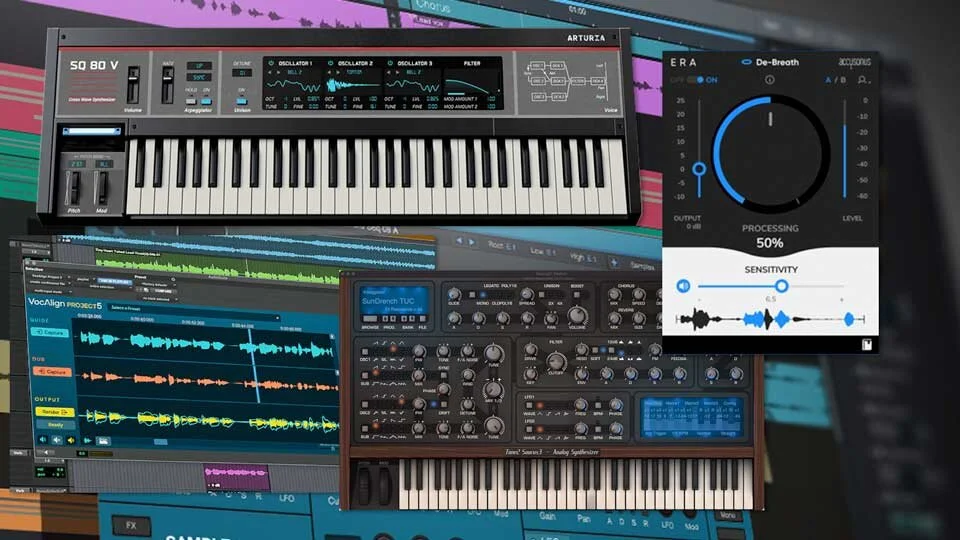The height and width of the screenshot is (540, 960).
Task: Click the dub speaker icon in VocAlign
Action: click(57, 440)
